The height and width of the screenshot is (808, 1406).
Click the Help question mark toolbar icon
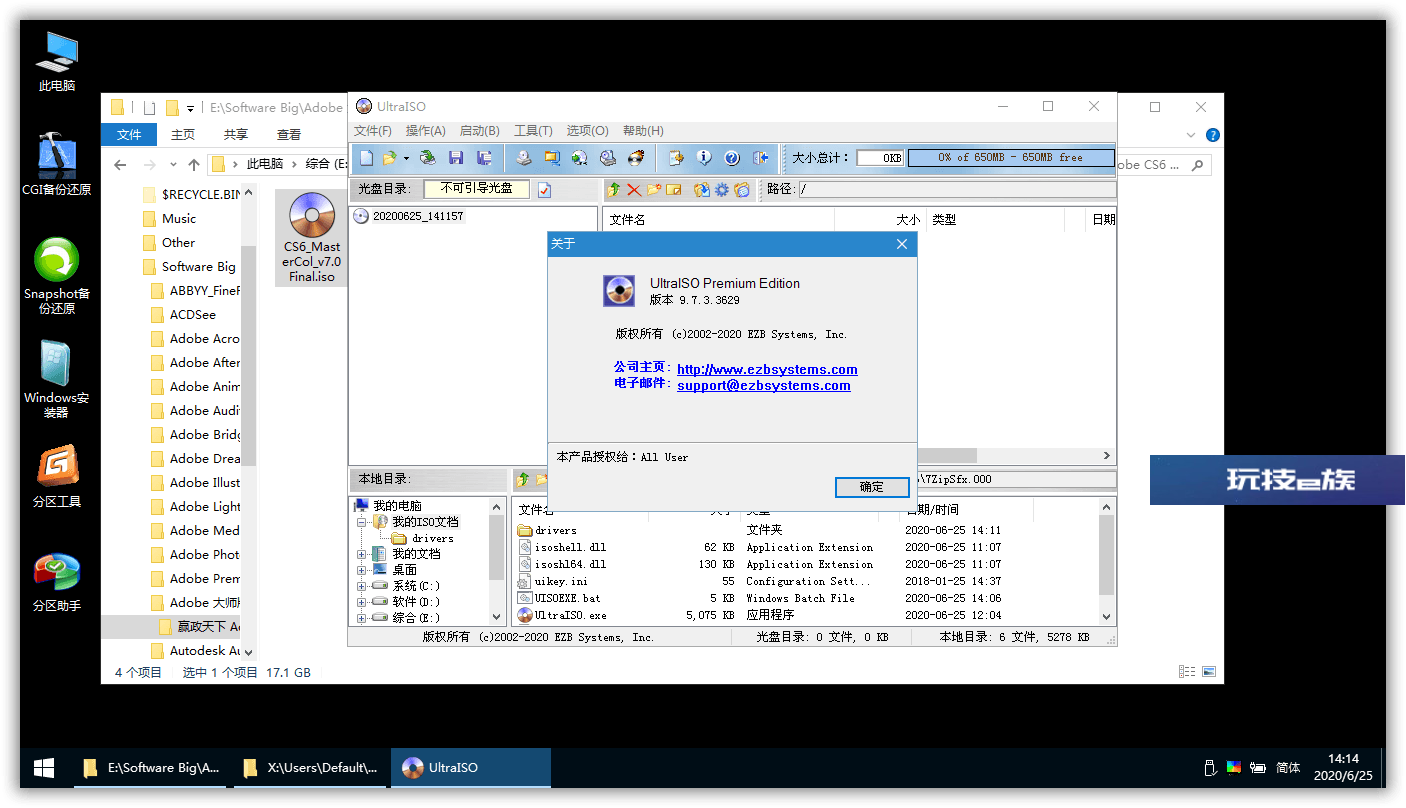[x=732, y=157]
